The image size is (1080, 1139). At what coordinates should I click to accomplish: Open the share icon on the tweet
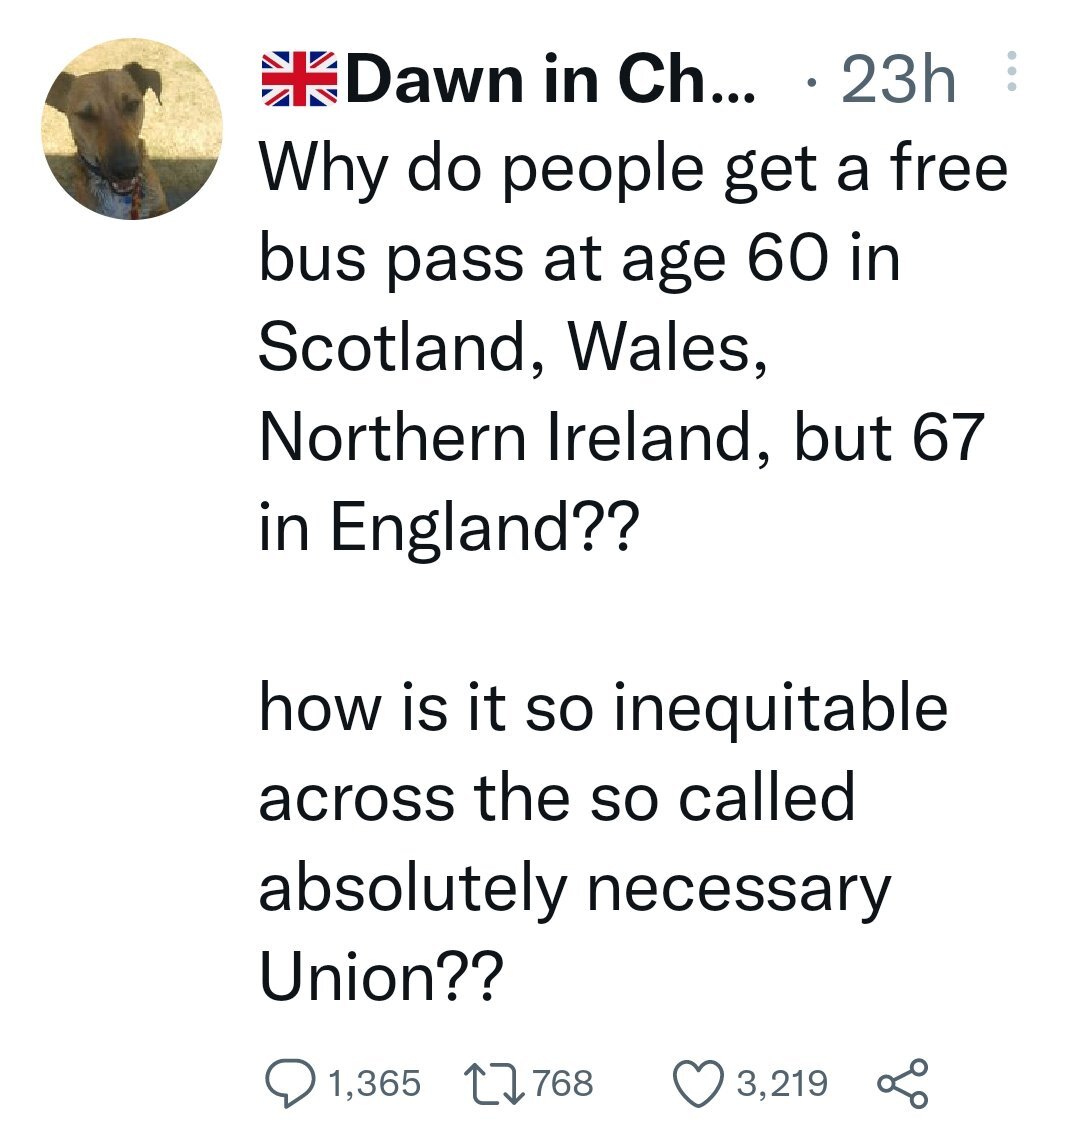(903, 1083)
